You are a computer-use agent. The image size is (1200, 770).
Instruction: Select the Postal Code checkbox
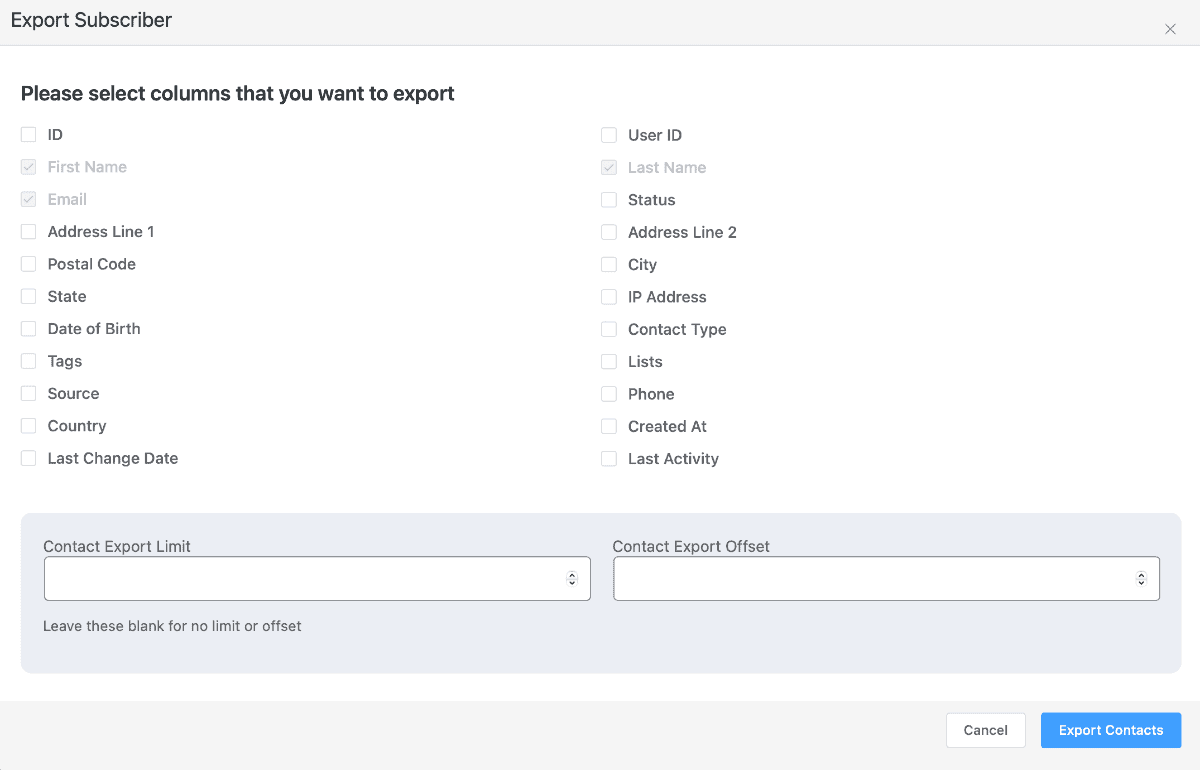point(28,264)
